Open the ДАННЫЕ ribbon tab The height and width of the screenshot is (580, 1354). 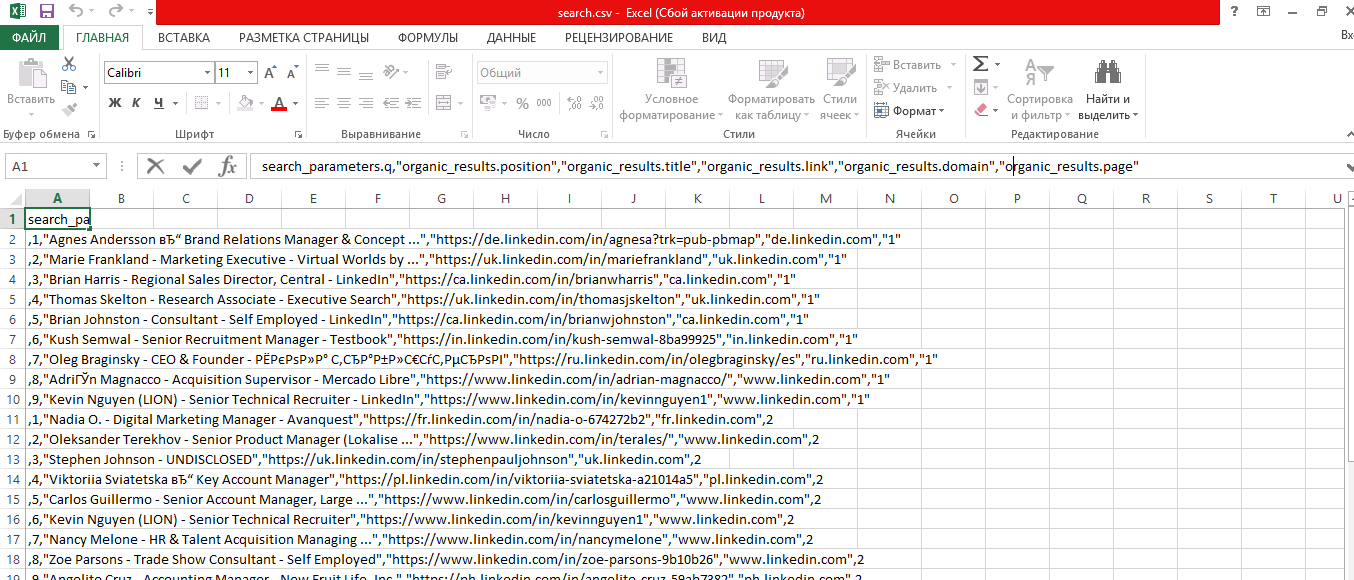pyautogui.click(x=511, y=37)
